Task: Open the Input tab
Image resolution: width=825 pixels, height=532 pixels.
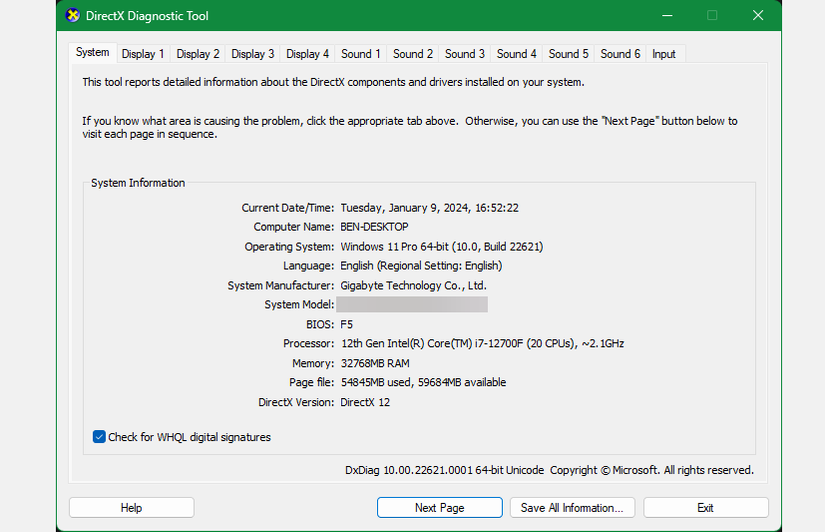Action: pos(664,54)
